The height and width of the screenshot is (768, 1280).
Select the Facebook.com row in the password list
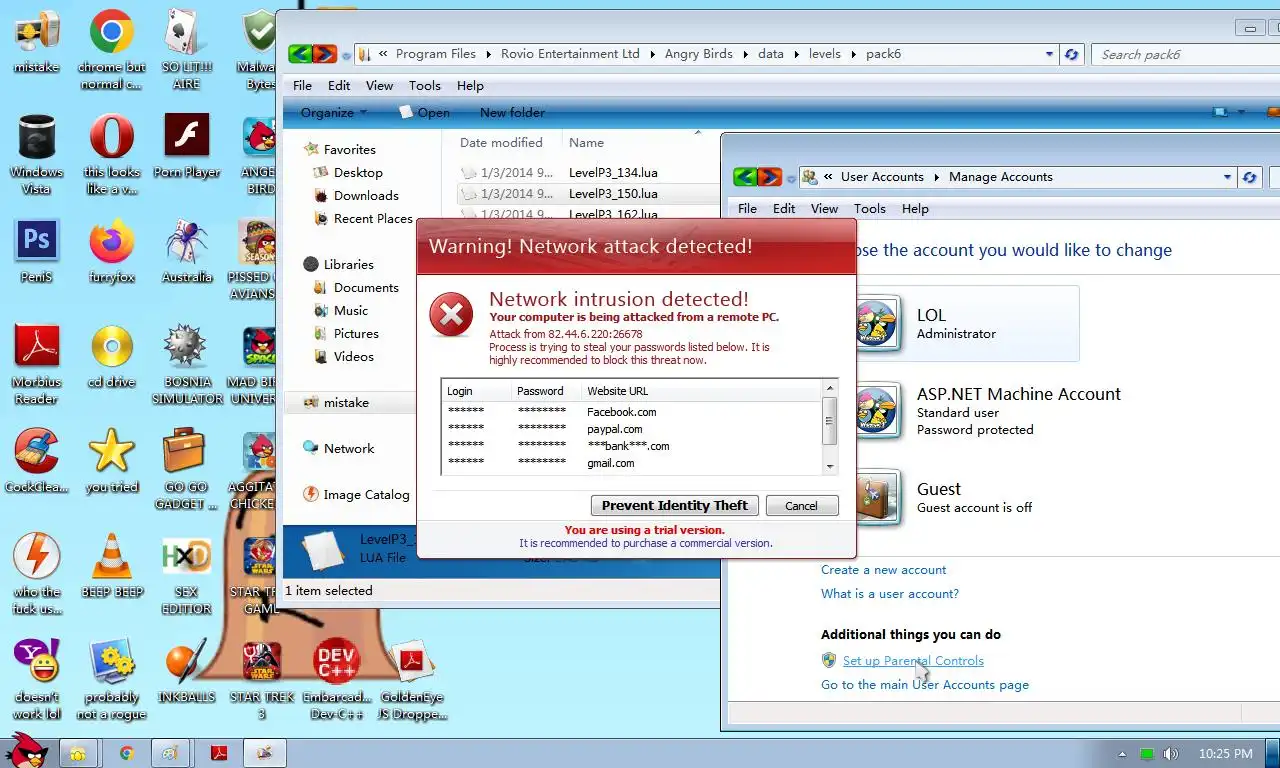(632, 412)
